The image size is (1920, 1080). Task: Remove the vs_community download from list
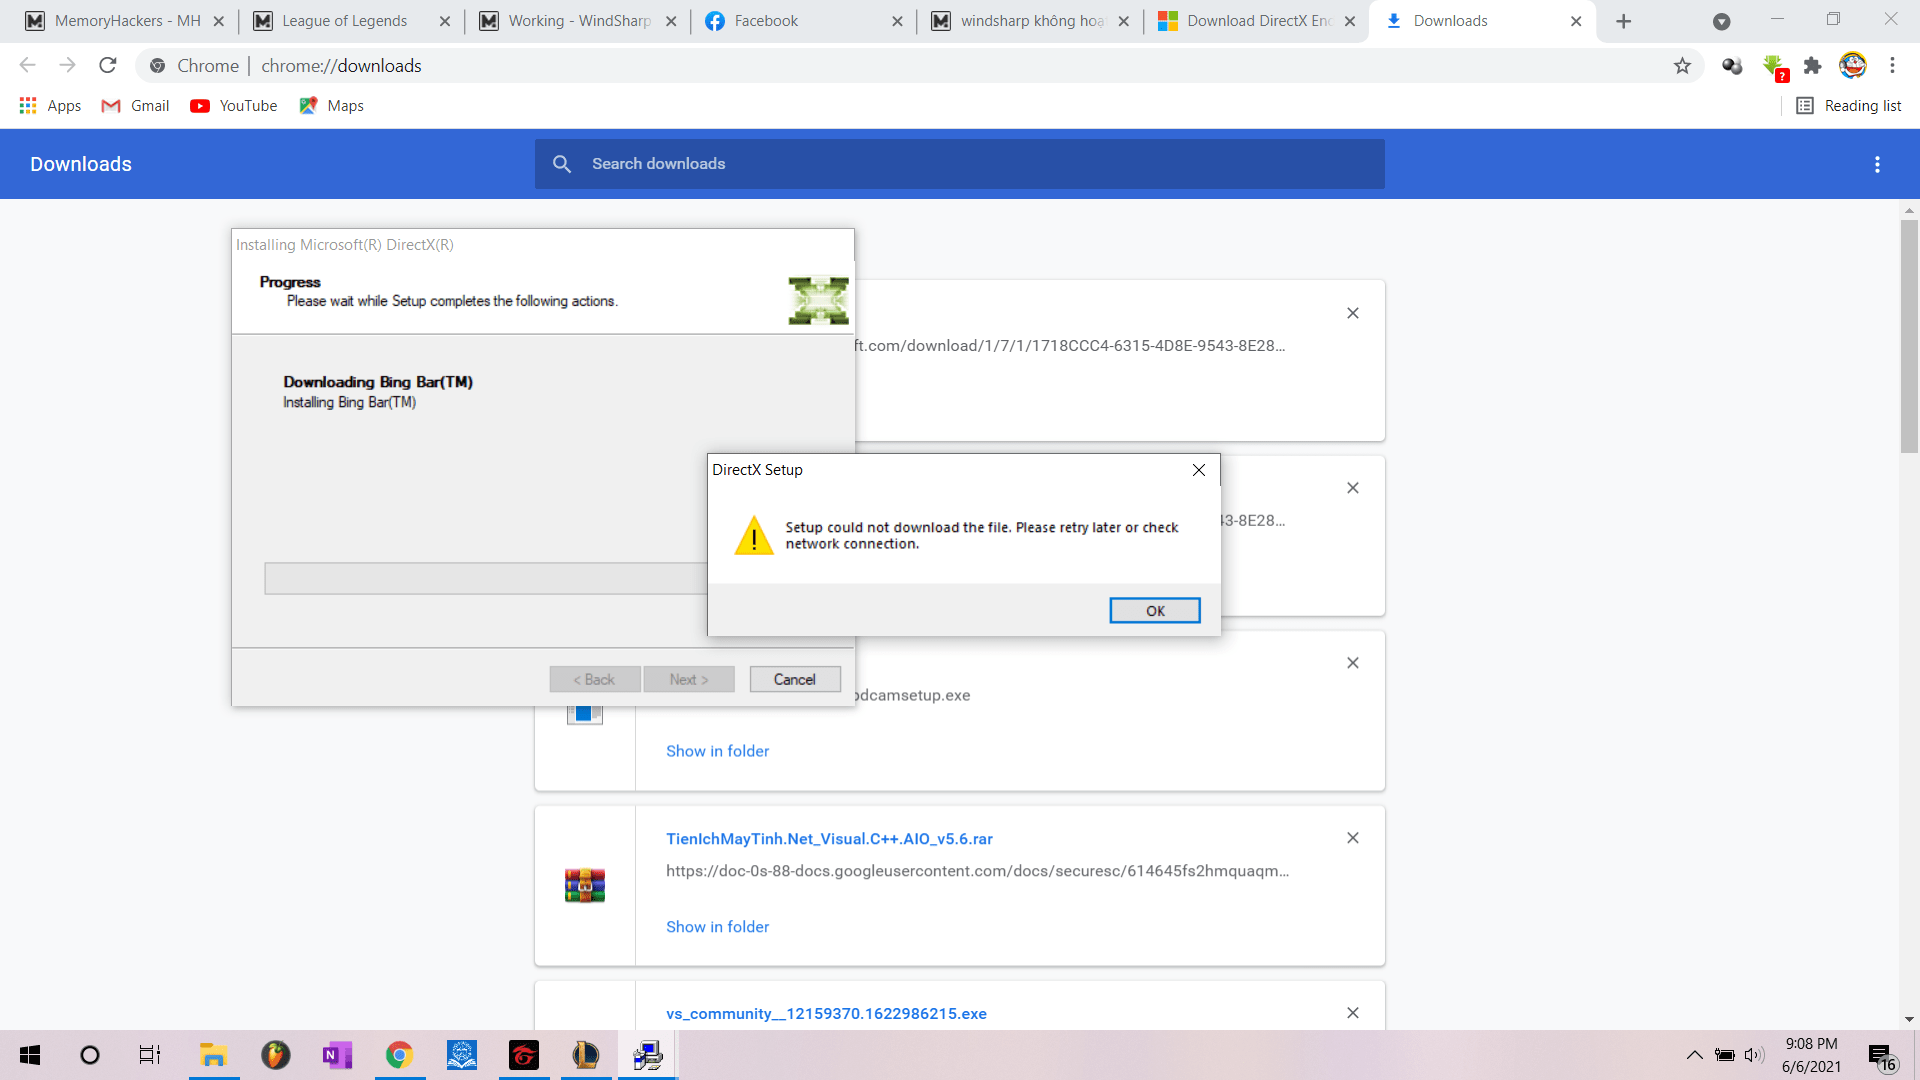click(1353, 1013)
